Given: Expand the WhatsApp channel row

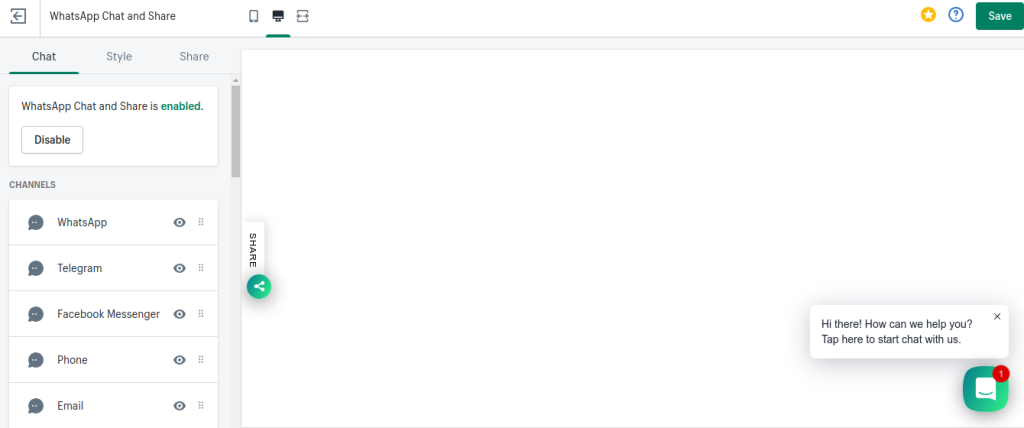Looking at the screenshot, I should point(113,222).
